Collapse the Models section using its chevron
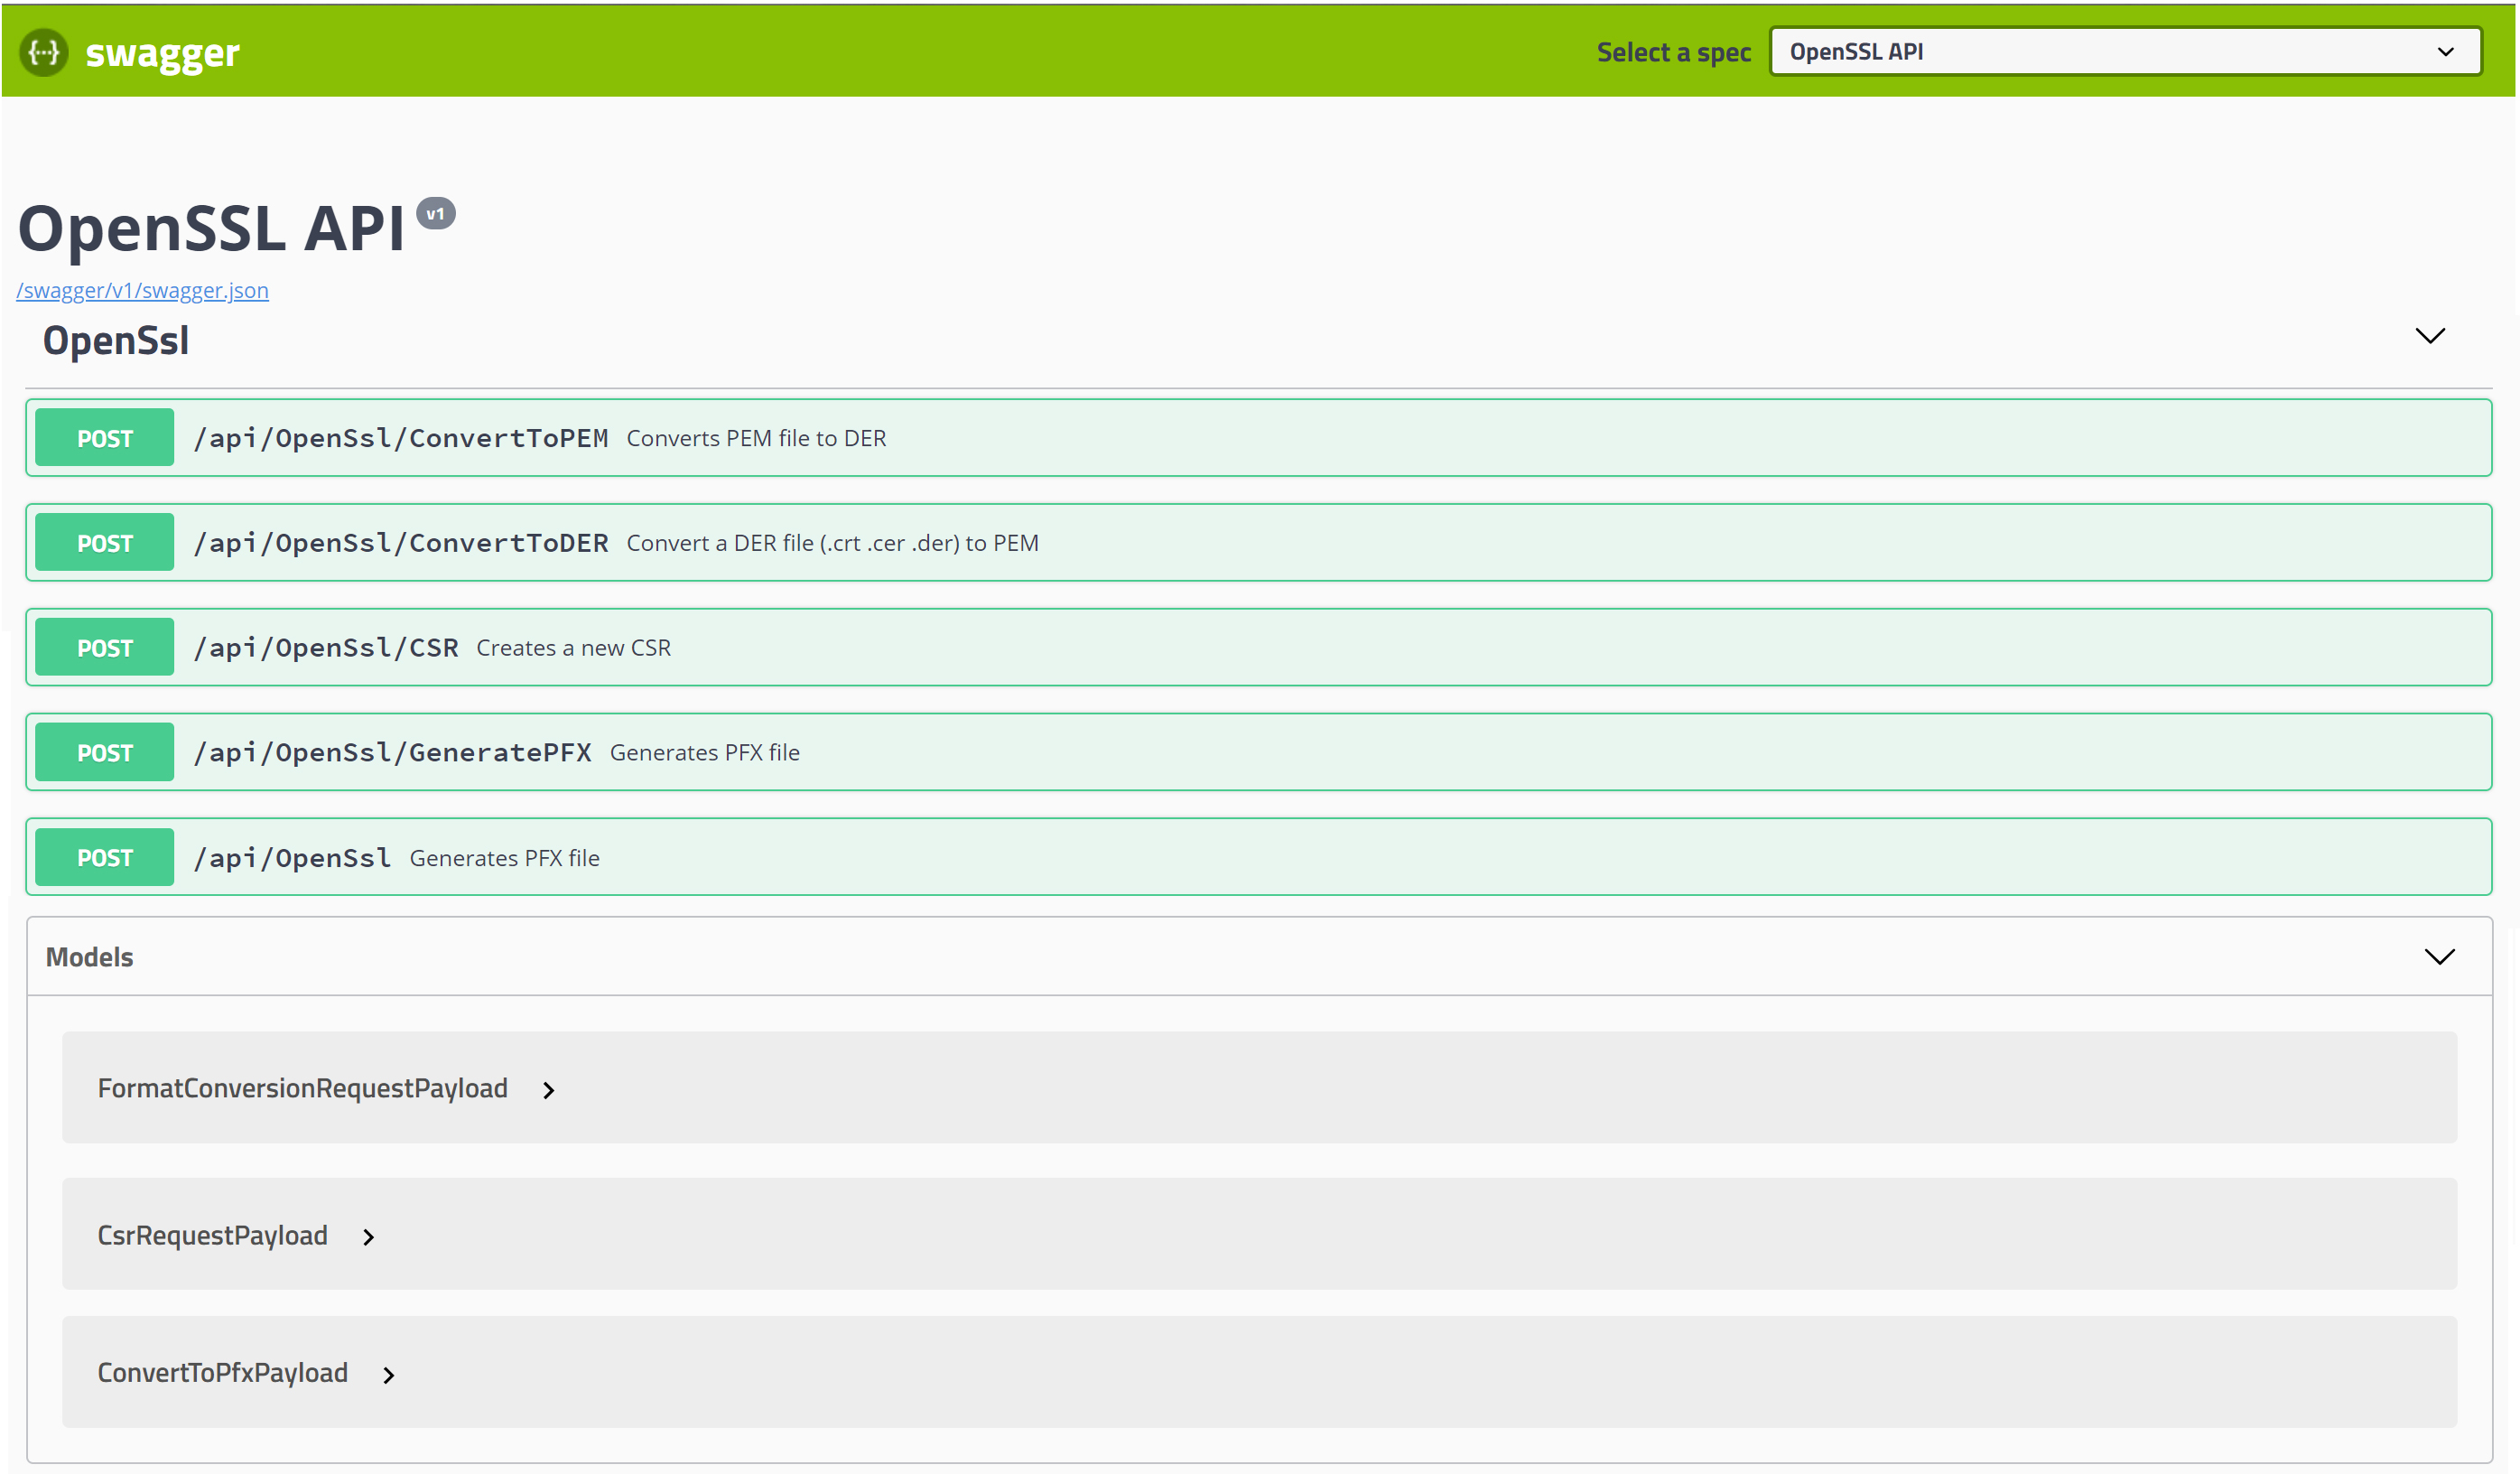This screenshot has width=2520, height=1474. point(2440,956)
